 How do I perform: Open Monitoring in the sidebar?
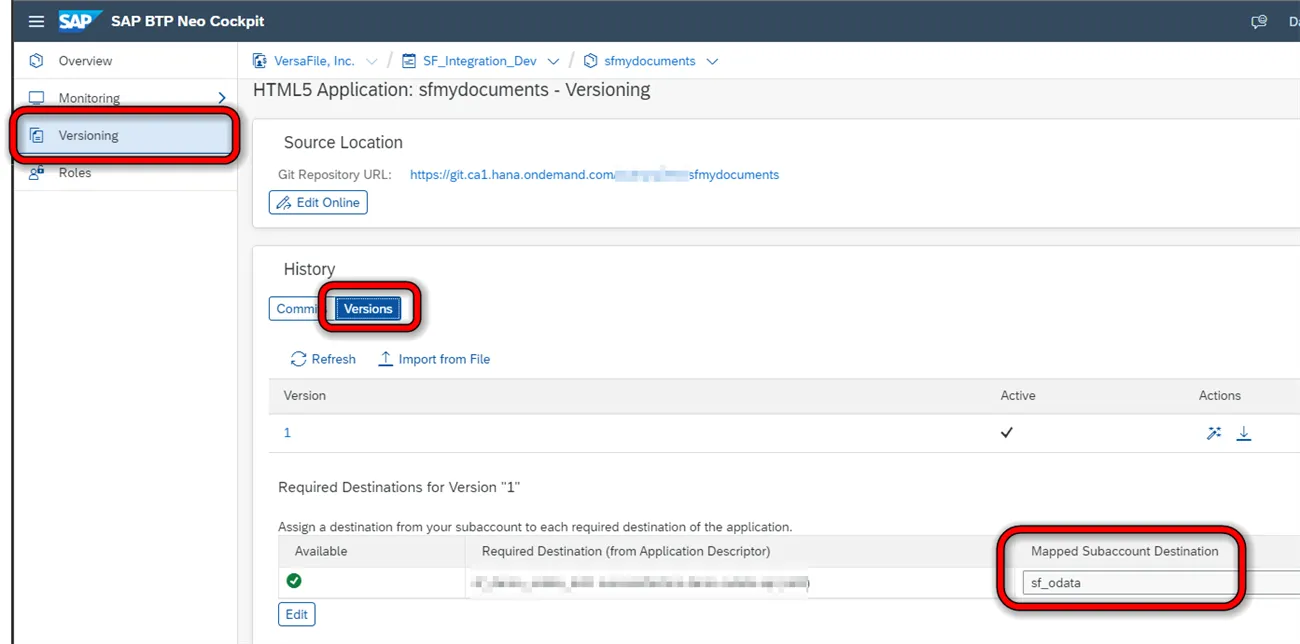point(89,98)
